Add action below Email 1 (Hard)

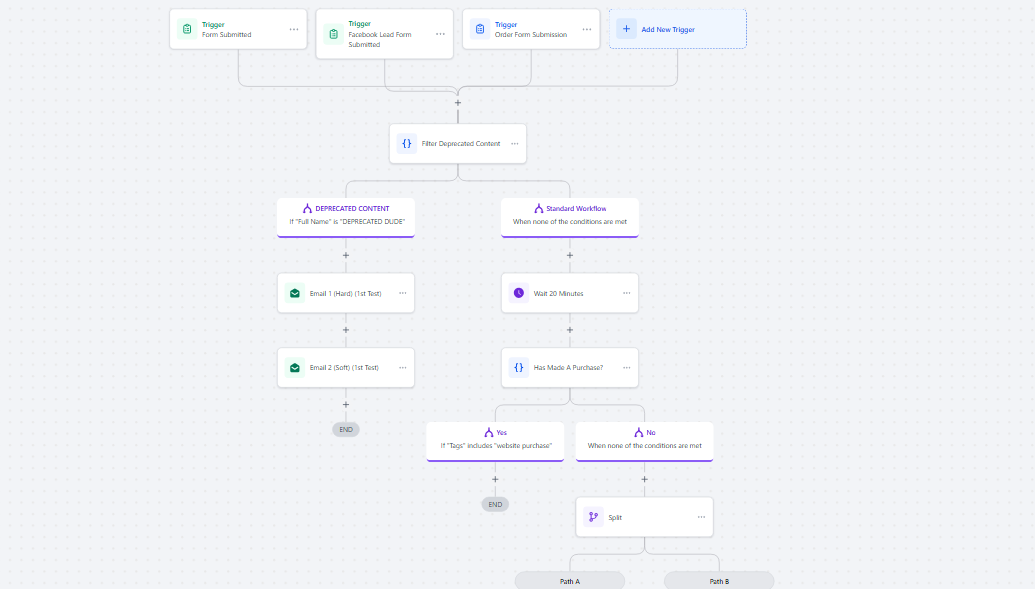point(346,330)
